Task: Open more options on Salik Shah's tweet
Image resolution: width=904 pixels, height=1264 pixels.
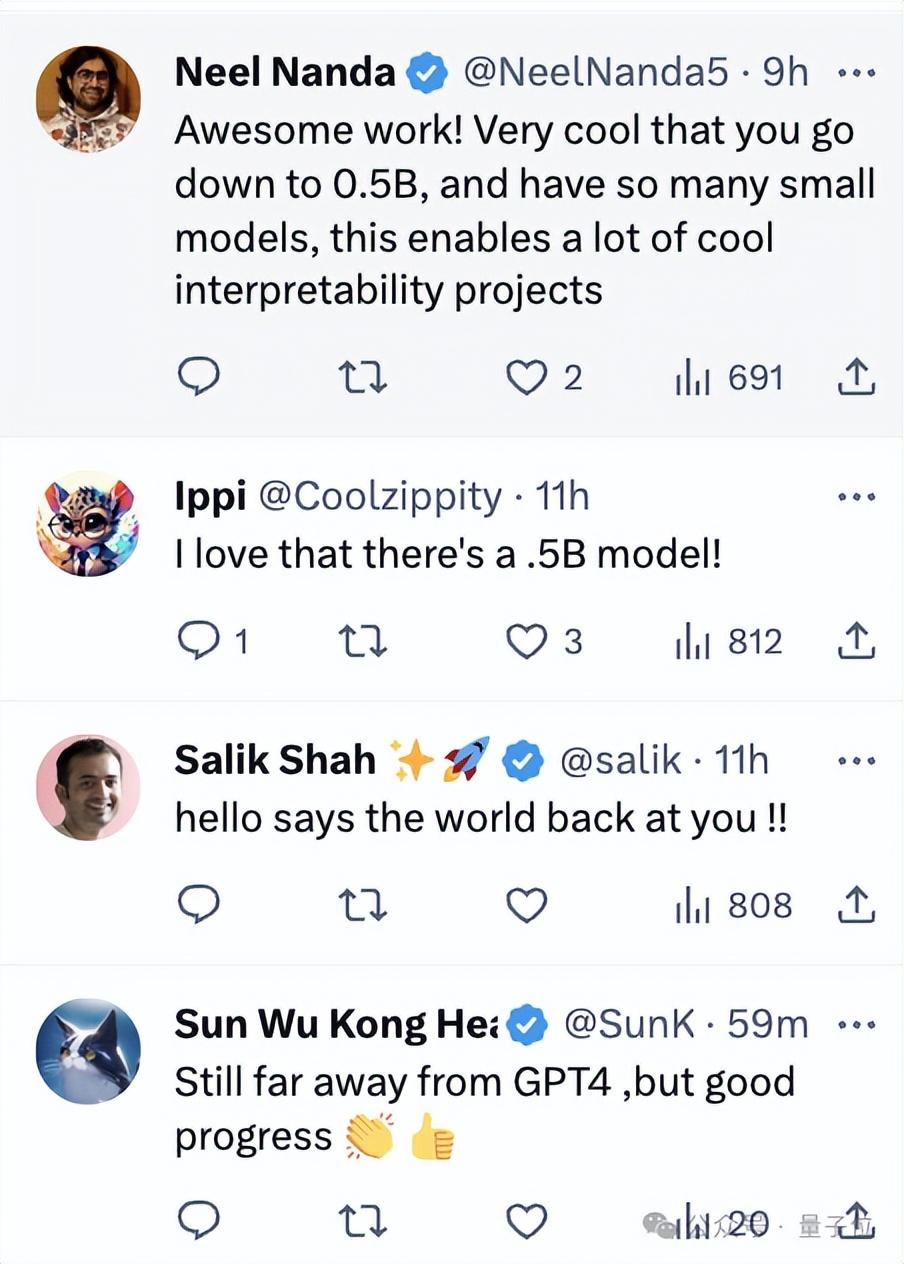Action: [856, 761]
